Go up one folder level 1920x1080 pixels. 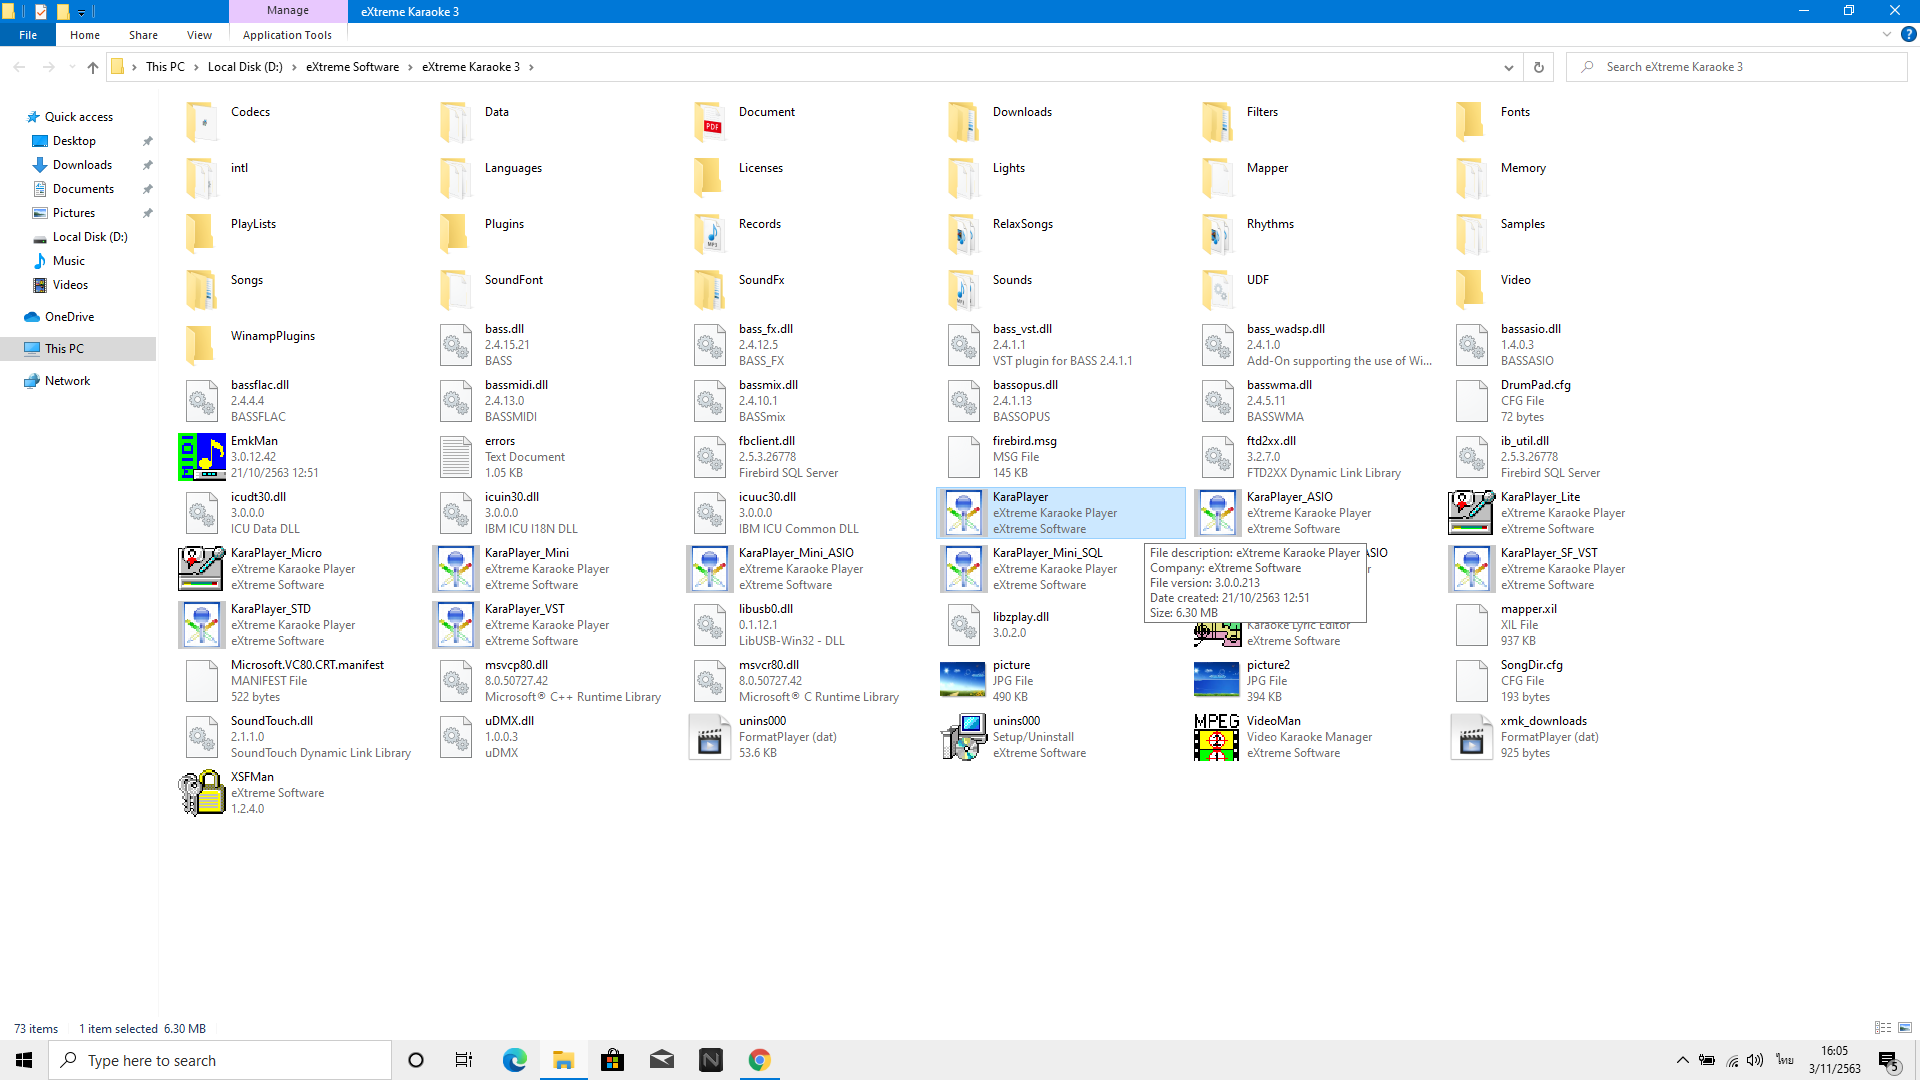coord(92,67)
